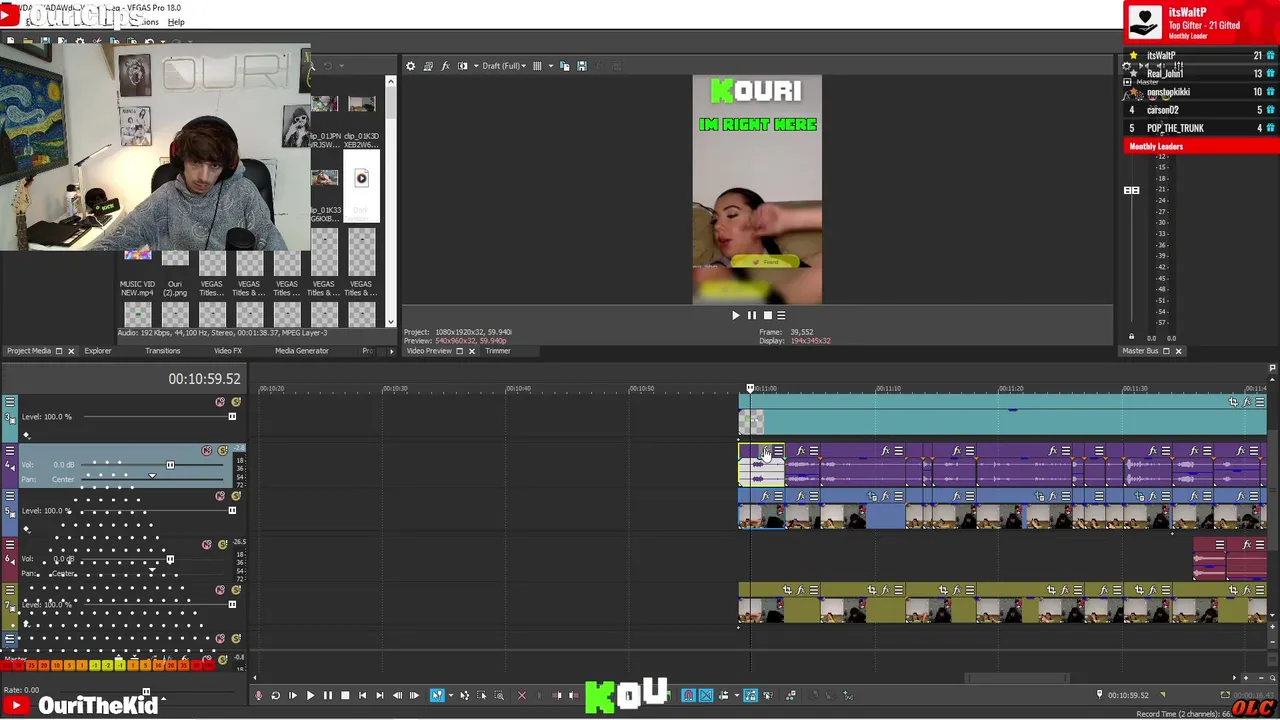1280x720 pixels.
Task: Click Preview on External Monitor icon
Action: click(428, 66)
